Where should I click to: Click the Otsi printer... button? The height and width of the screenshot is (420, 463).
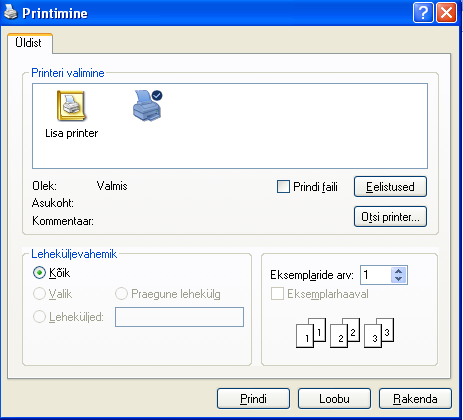[x=390, y=217]
